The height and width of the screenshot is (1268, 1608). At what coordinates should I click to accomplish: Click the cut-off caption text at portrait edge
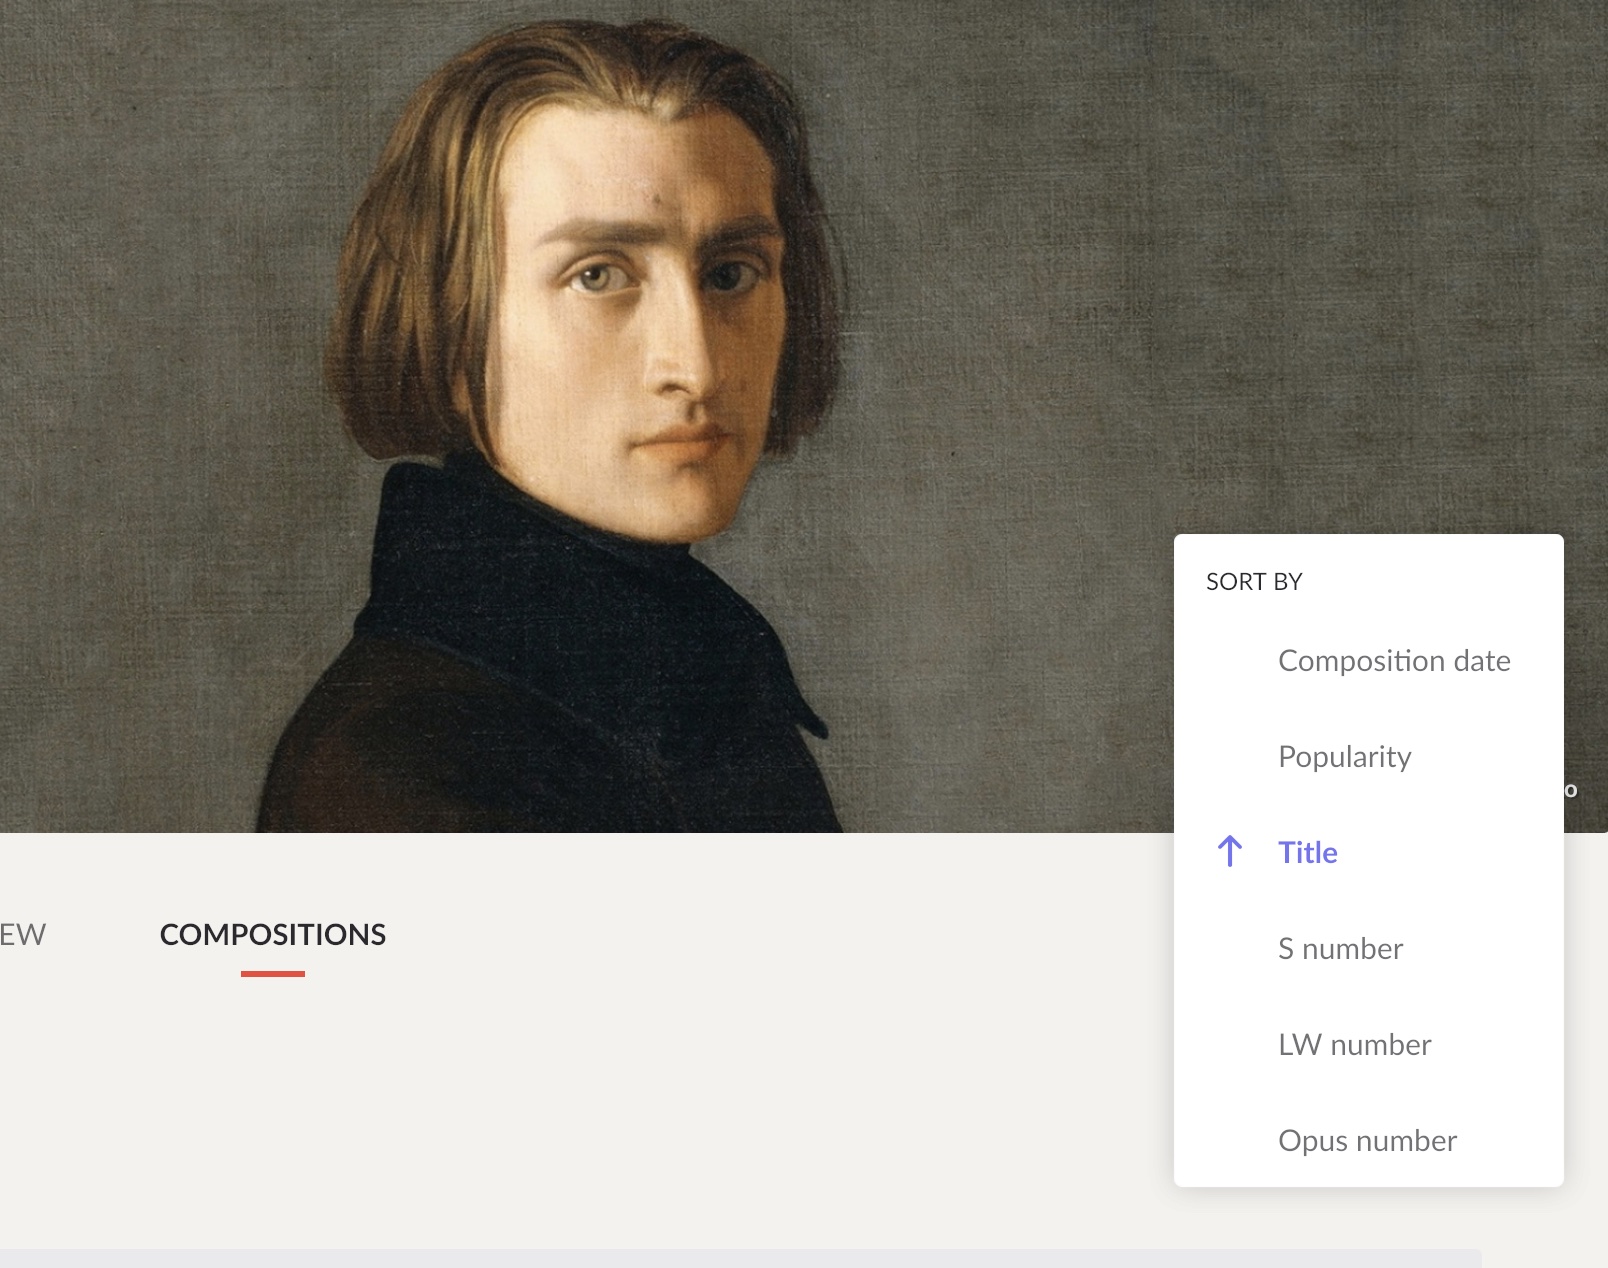(x=1571, y=790)
